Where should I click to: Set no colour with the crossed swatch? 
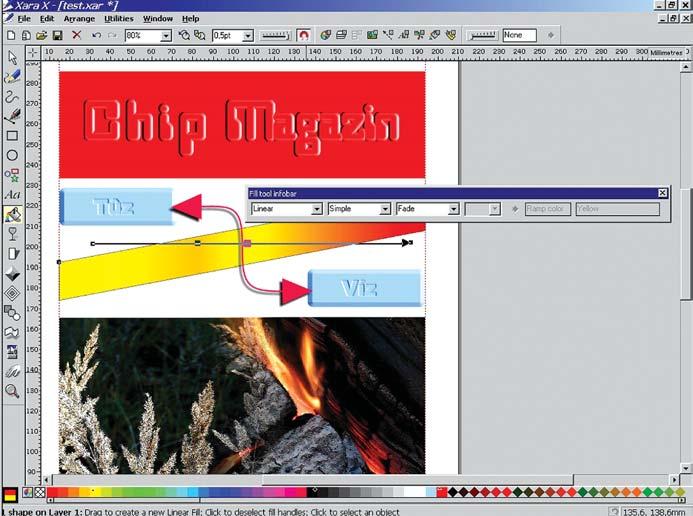click(x=40, y=493)
